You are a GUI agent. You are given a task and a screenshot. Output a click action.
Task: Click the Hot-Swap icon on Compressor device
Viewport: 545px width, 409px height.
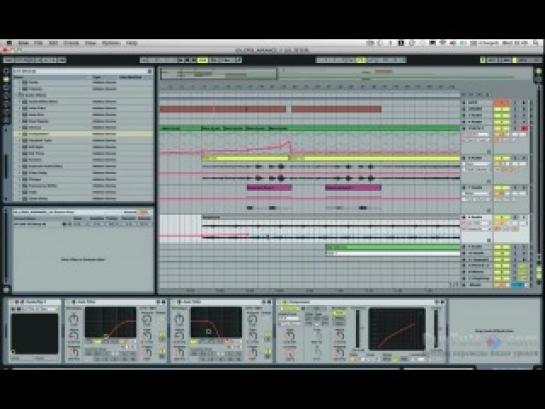437,302
